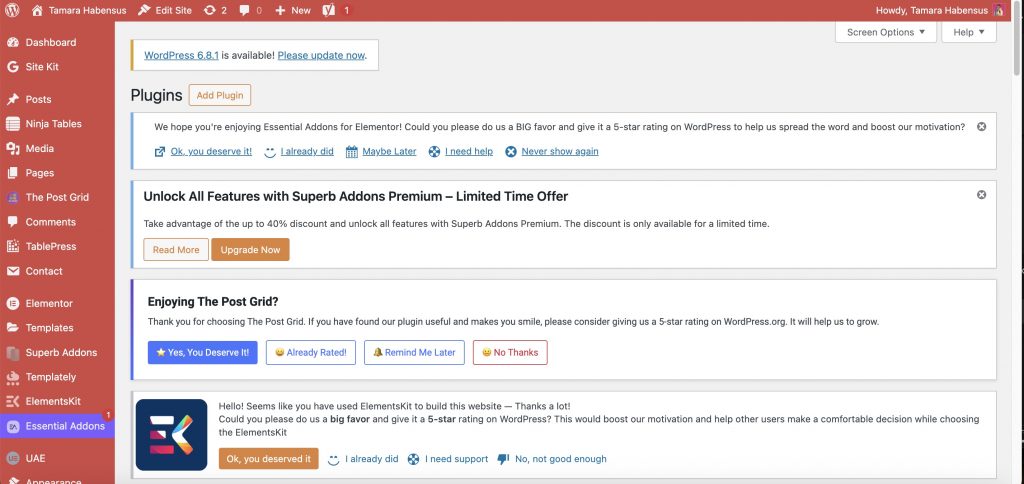Dismiss the Essential Addons rating notice
1024x484 pixels.
pos(981,127)
